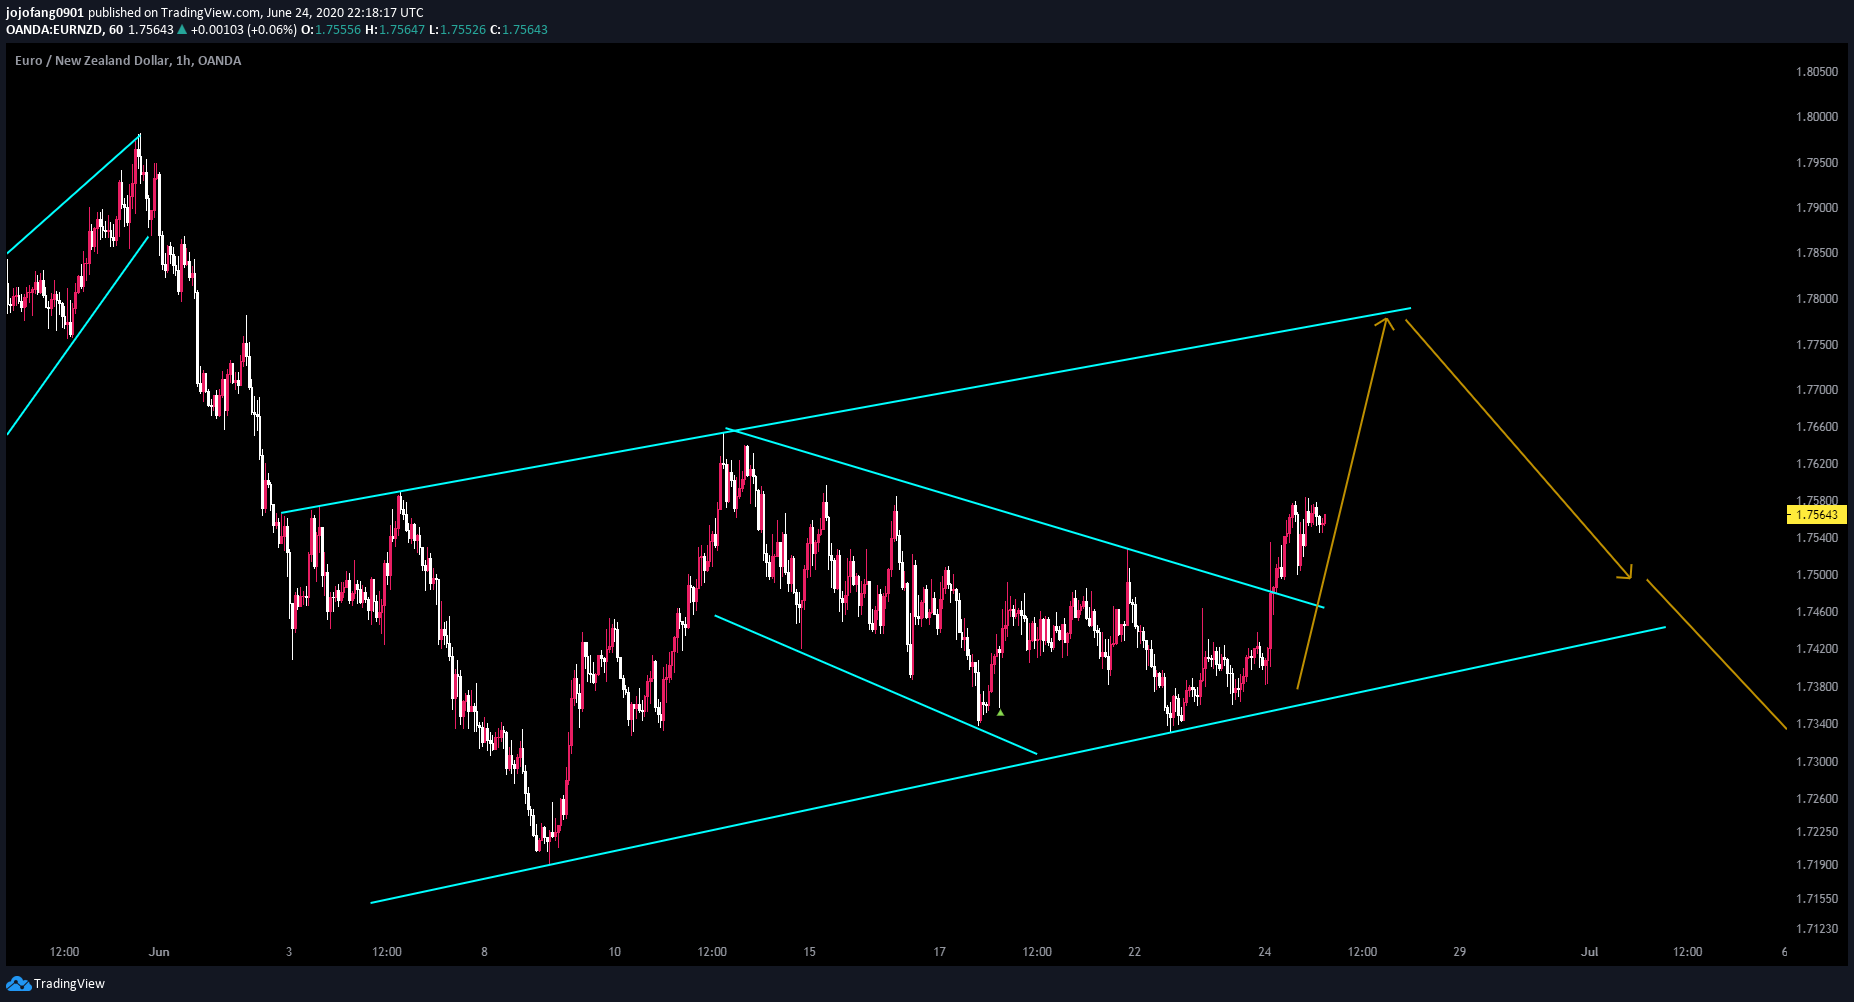Click the 1.74200 price axis label
The image size is (1854, 1002).
pyautogui.click(x=1817, y=649)
